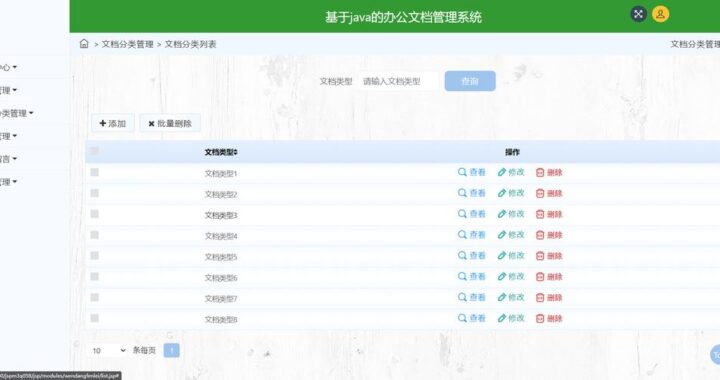
Task: Click the 文档类型8 cell text
Action: (x=221, y=319)
